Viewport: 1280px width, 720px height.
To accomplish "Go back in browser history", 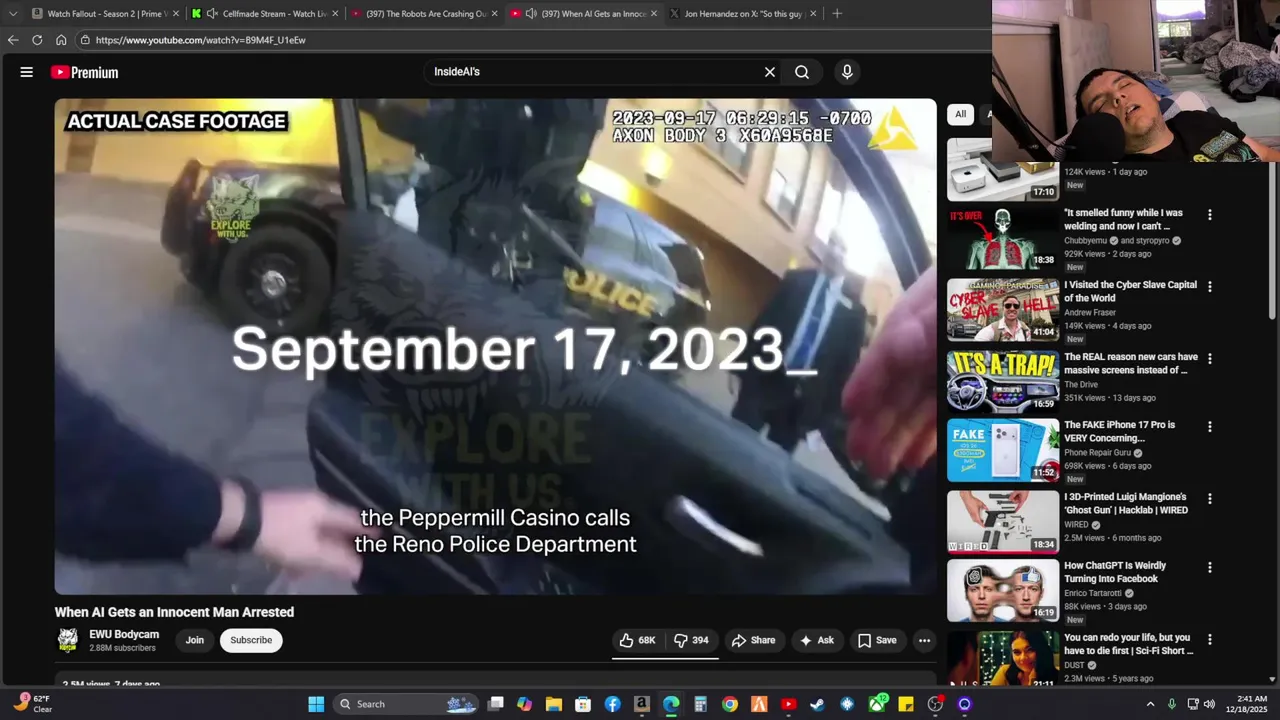I will (x=13, y=40).
